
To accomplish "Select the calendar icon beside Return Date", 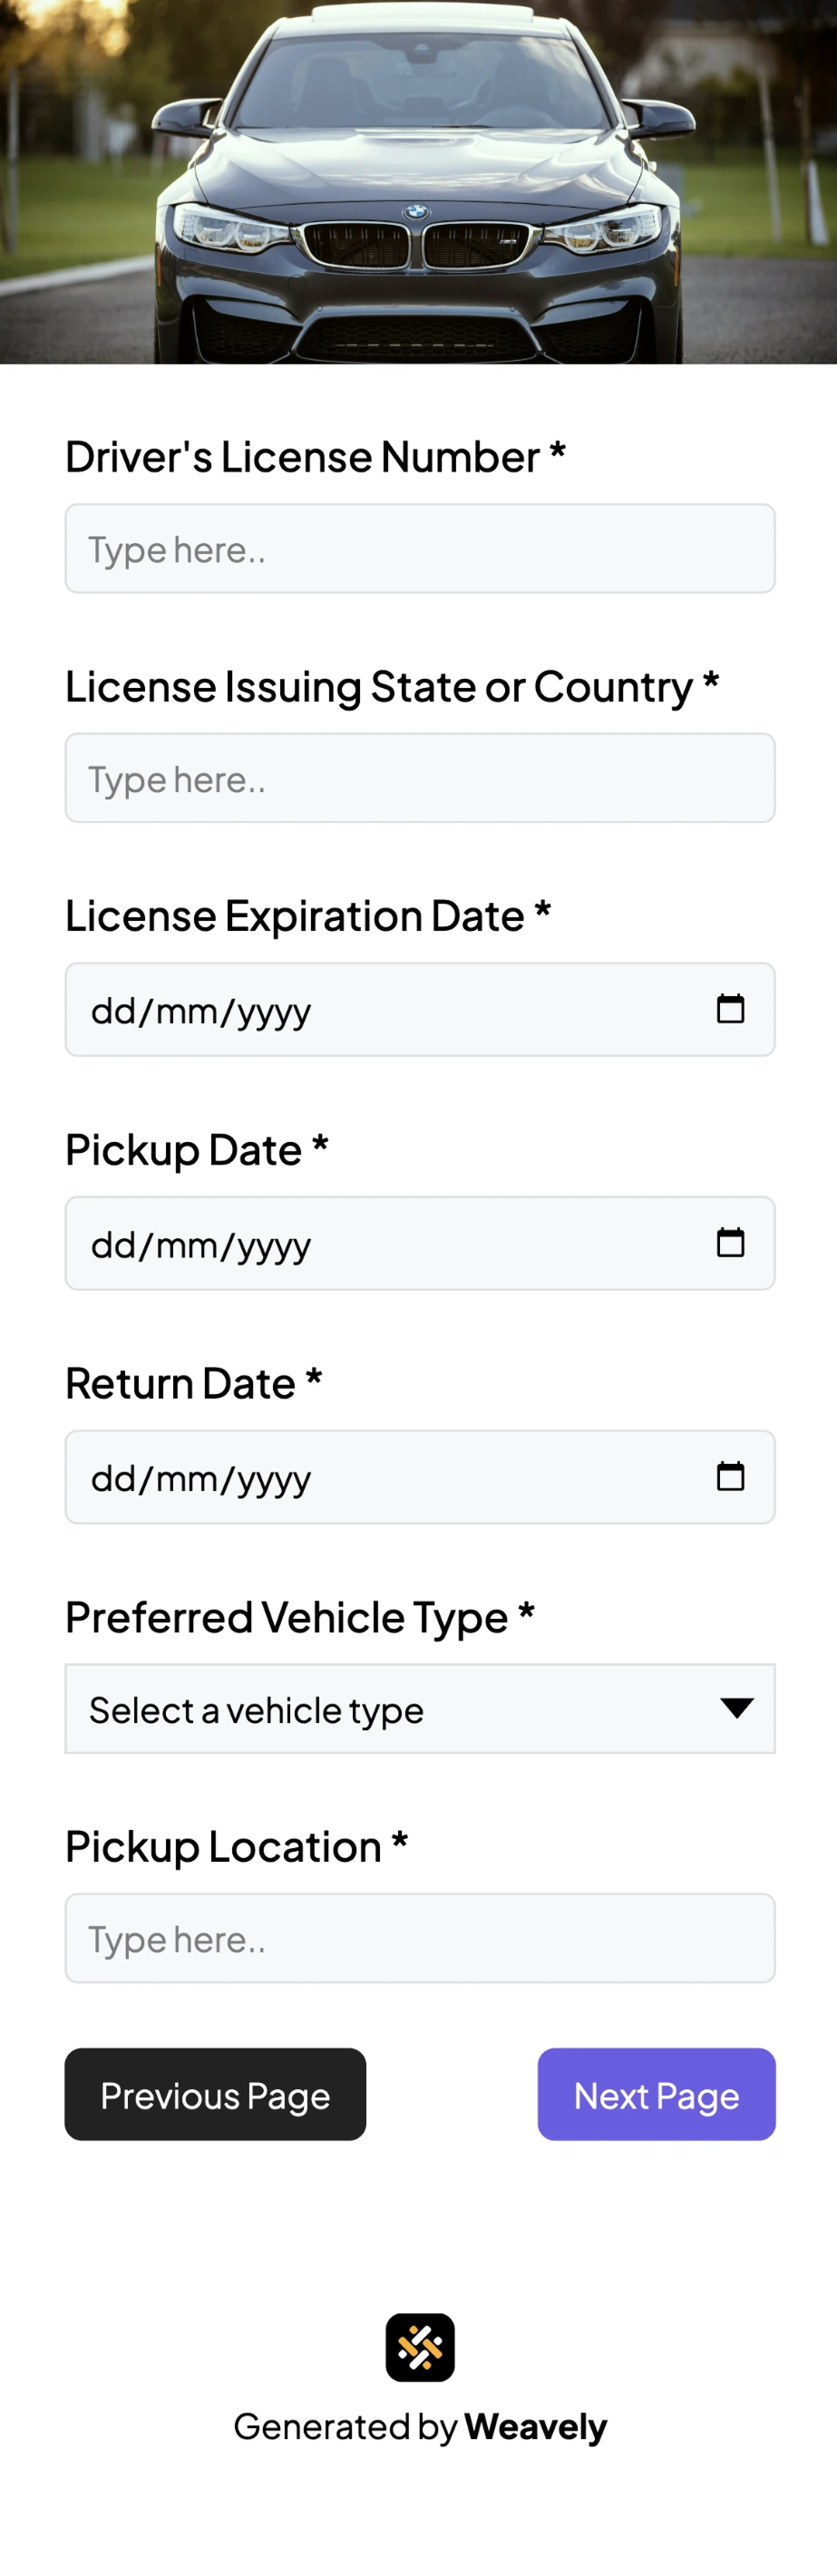I will [x=731, y=1477].
